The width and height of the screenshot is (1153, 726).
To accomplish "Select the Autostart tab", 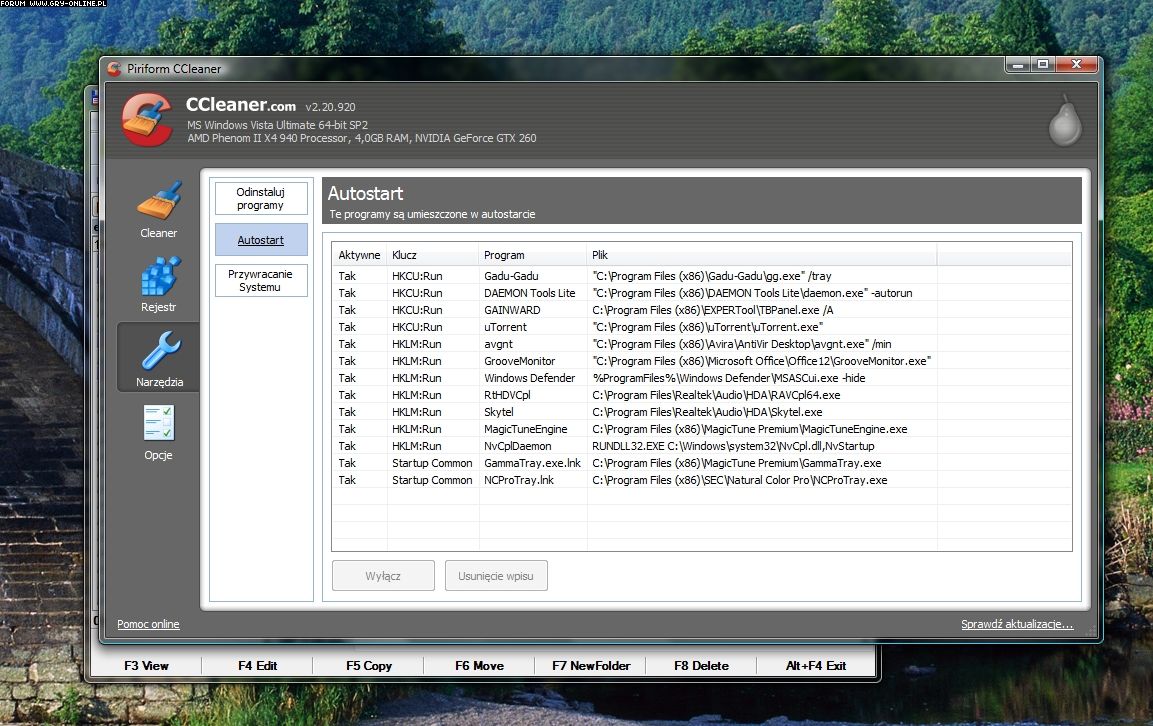I will pos(261,240).
